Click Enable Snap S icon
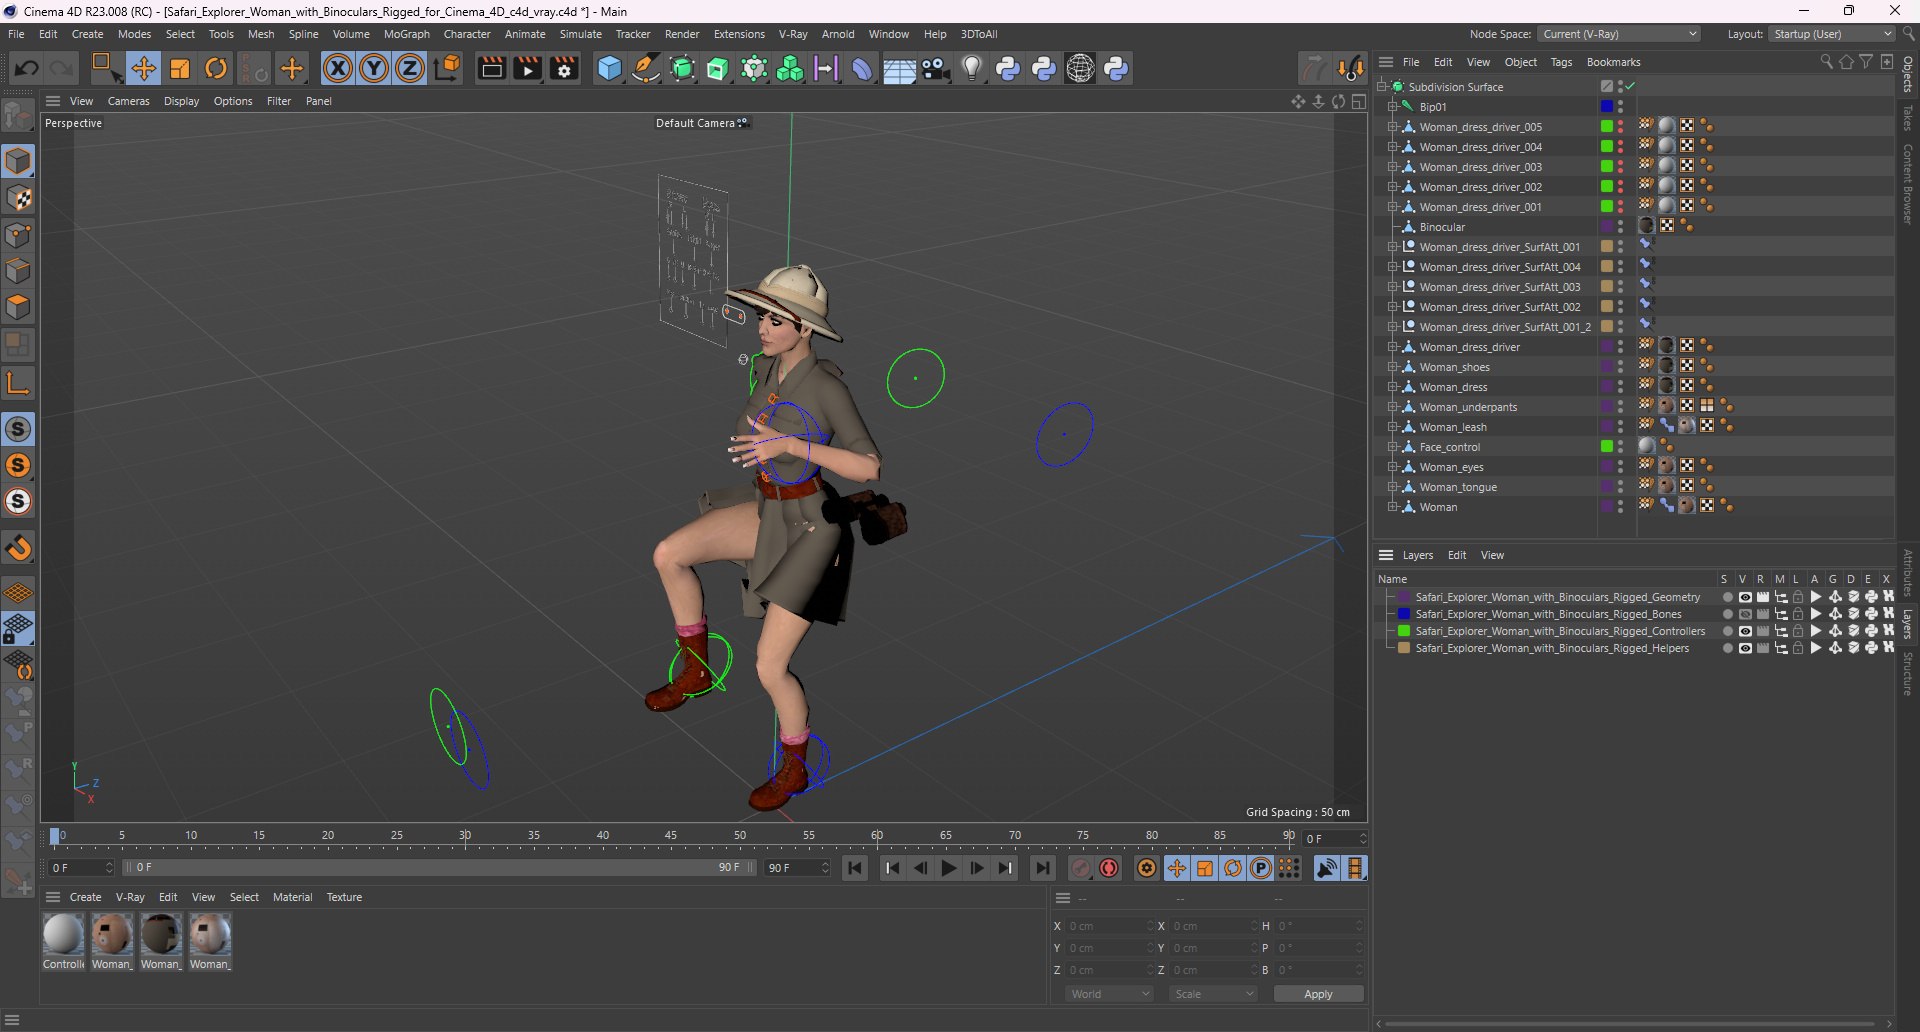This screenshot has height=1032, width=1920. 18,430
